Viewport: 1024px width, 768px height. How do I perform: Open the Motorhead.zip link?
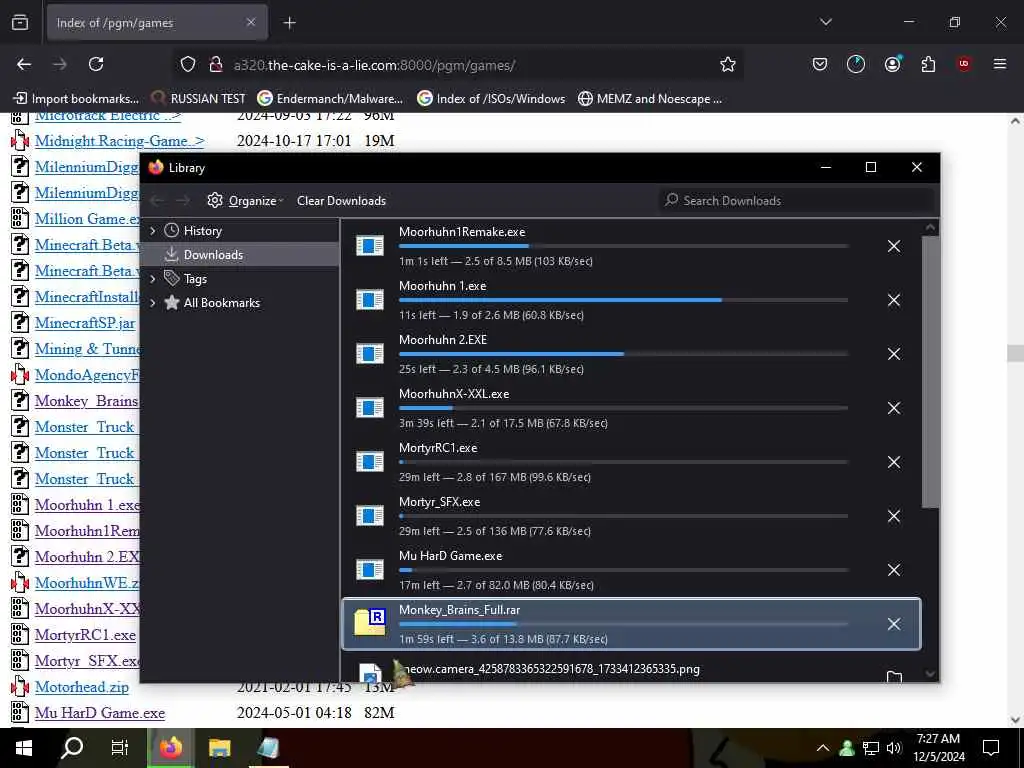point(82,687)
